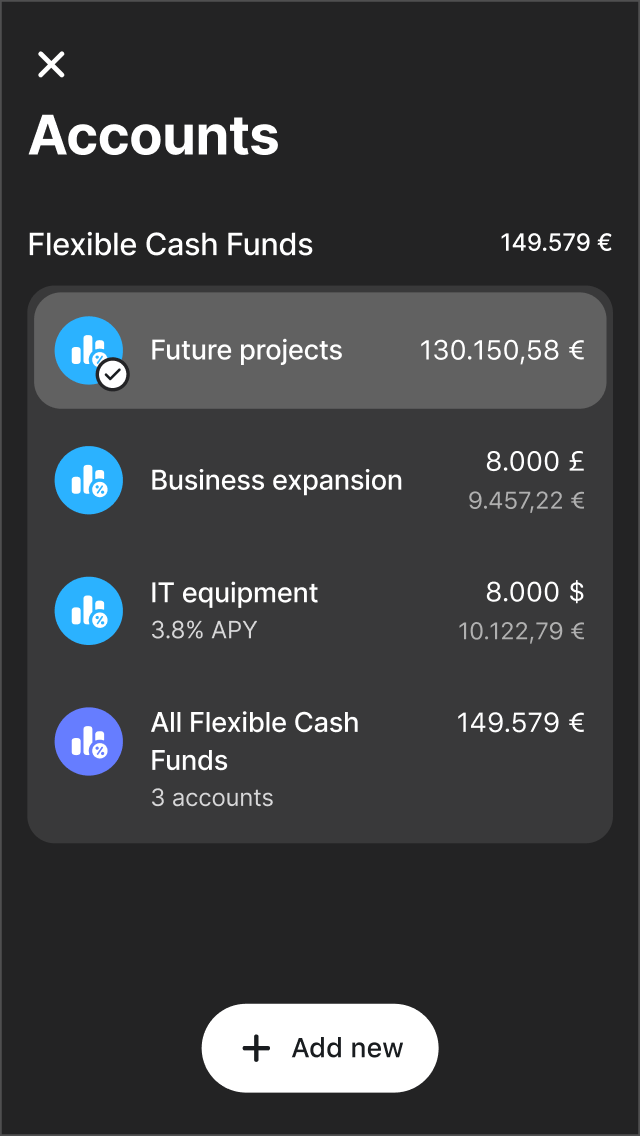Click the bar-chart percent icon beside IT equipment

coord(88,610)
